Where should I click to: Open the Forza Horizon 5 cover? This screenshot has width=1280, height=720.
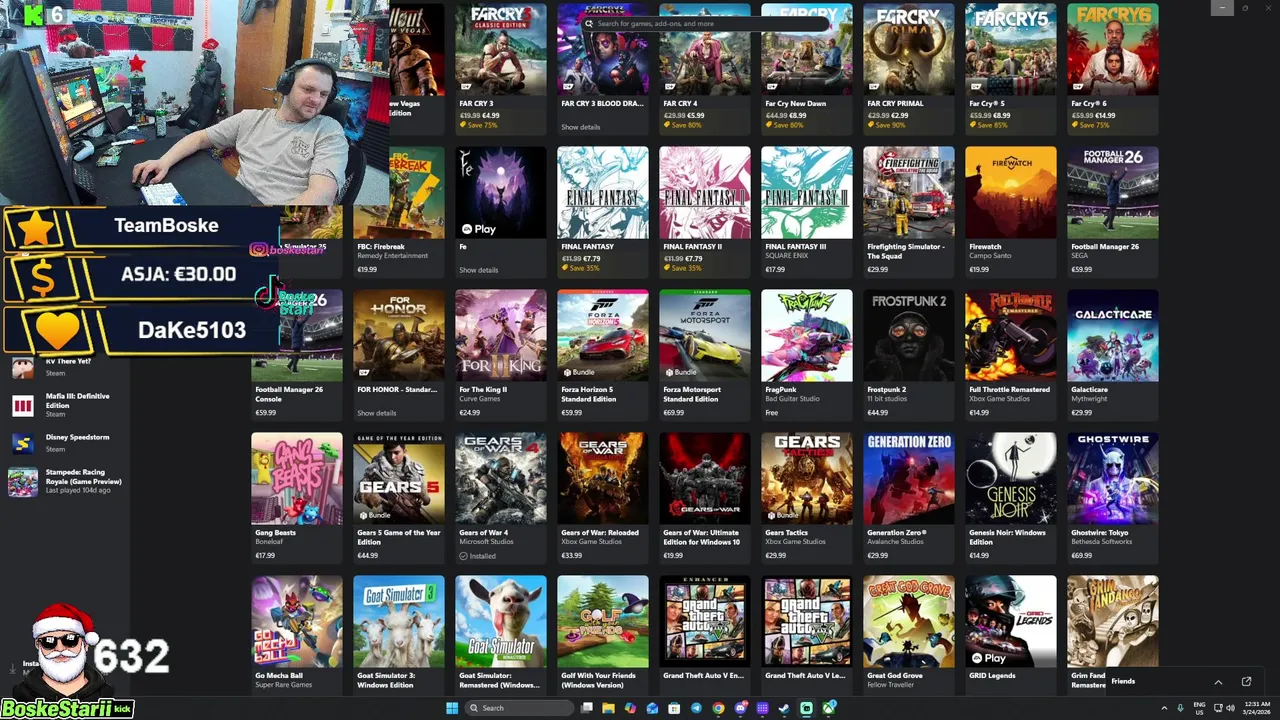click(x=603, y=335)
